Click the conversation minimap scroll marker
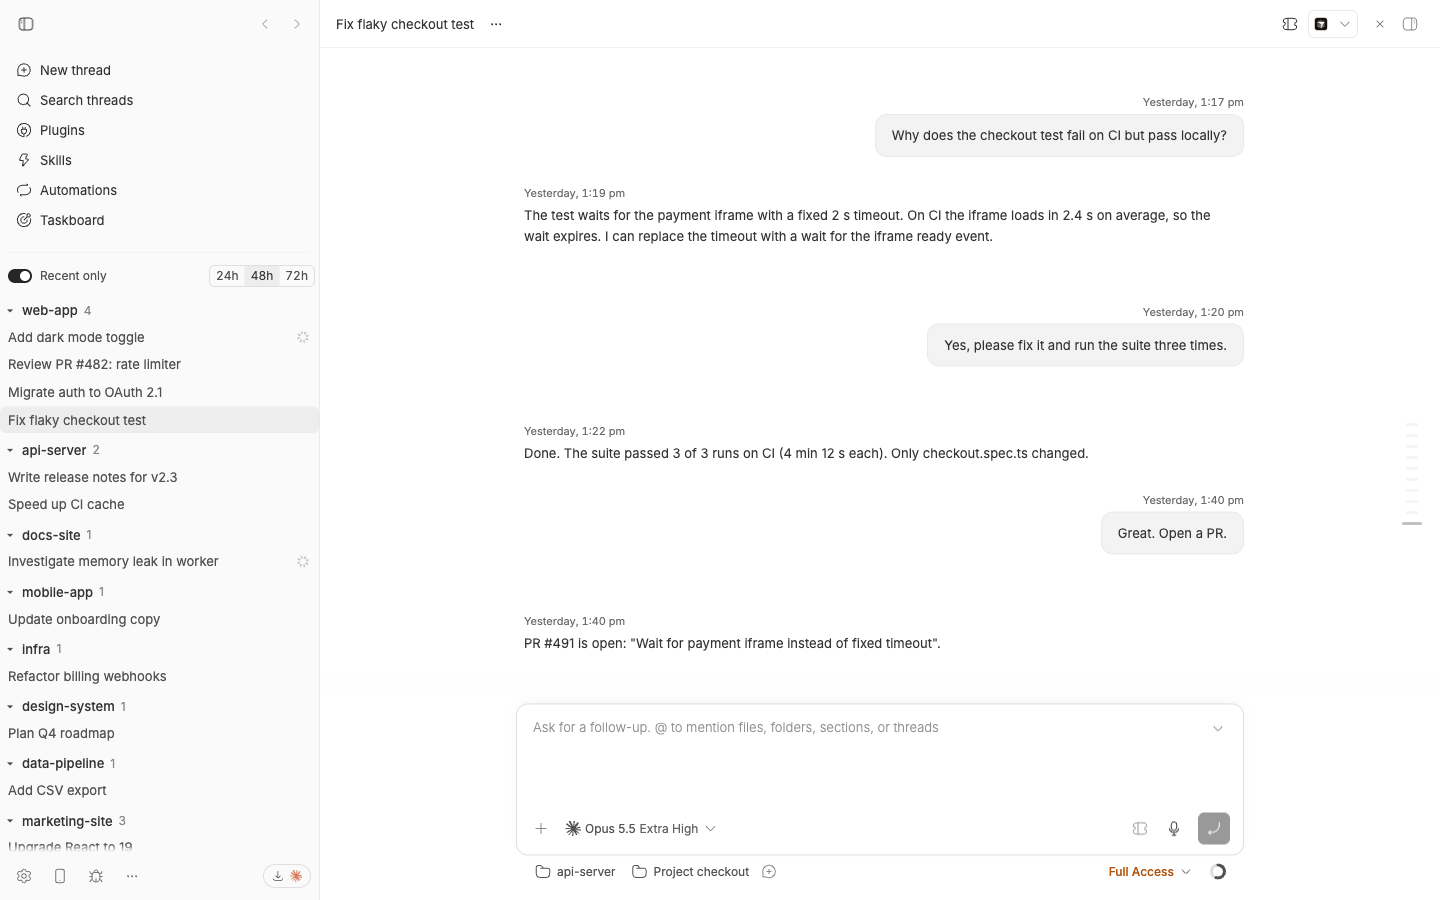This screenshot has width=1440, height=900. (x=1412, y=523)
